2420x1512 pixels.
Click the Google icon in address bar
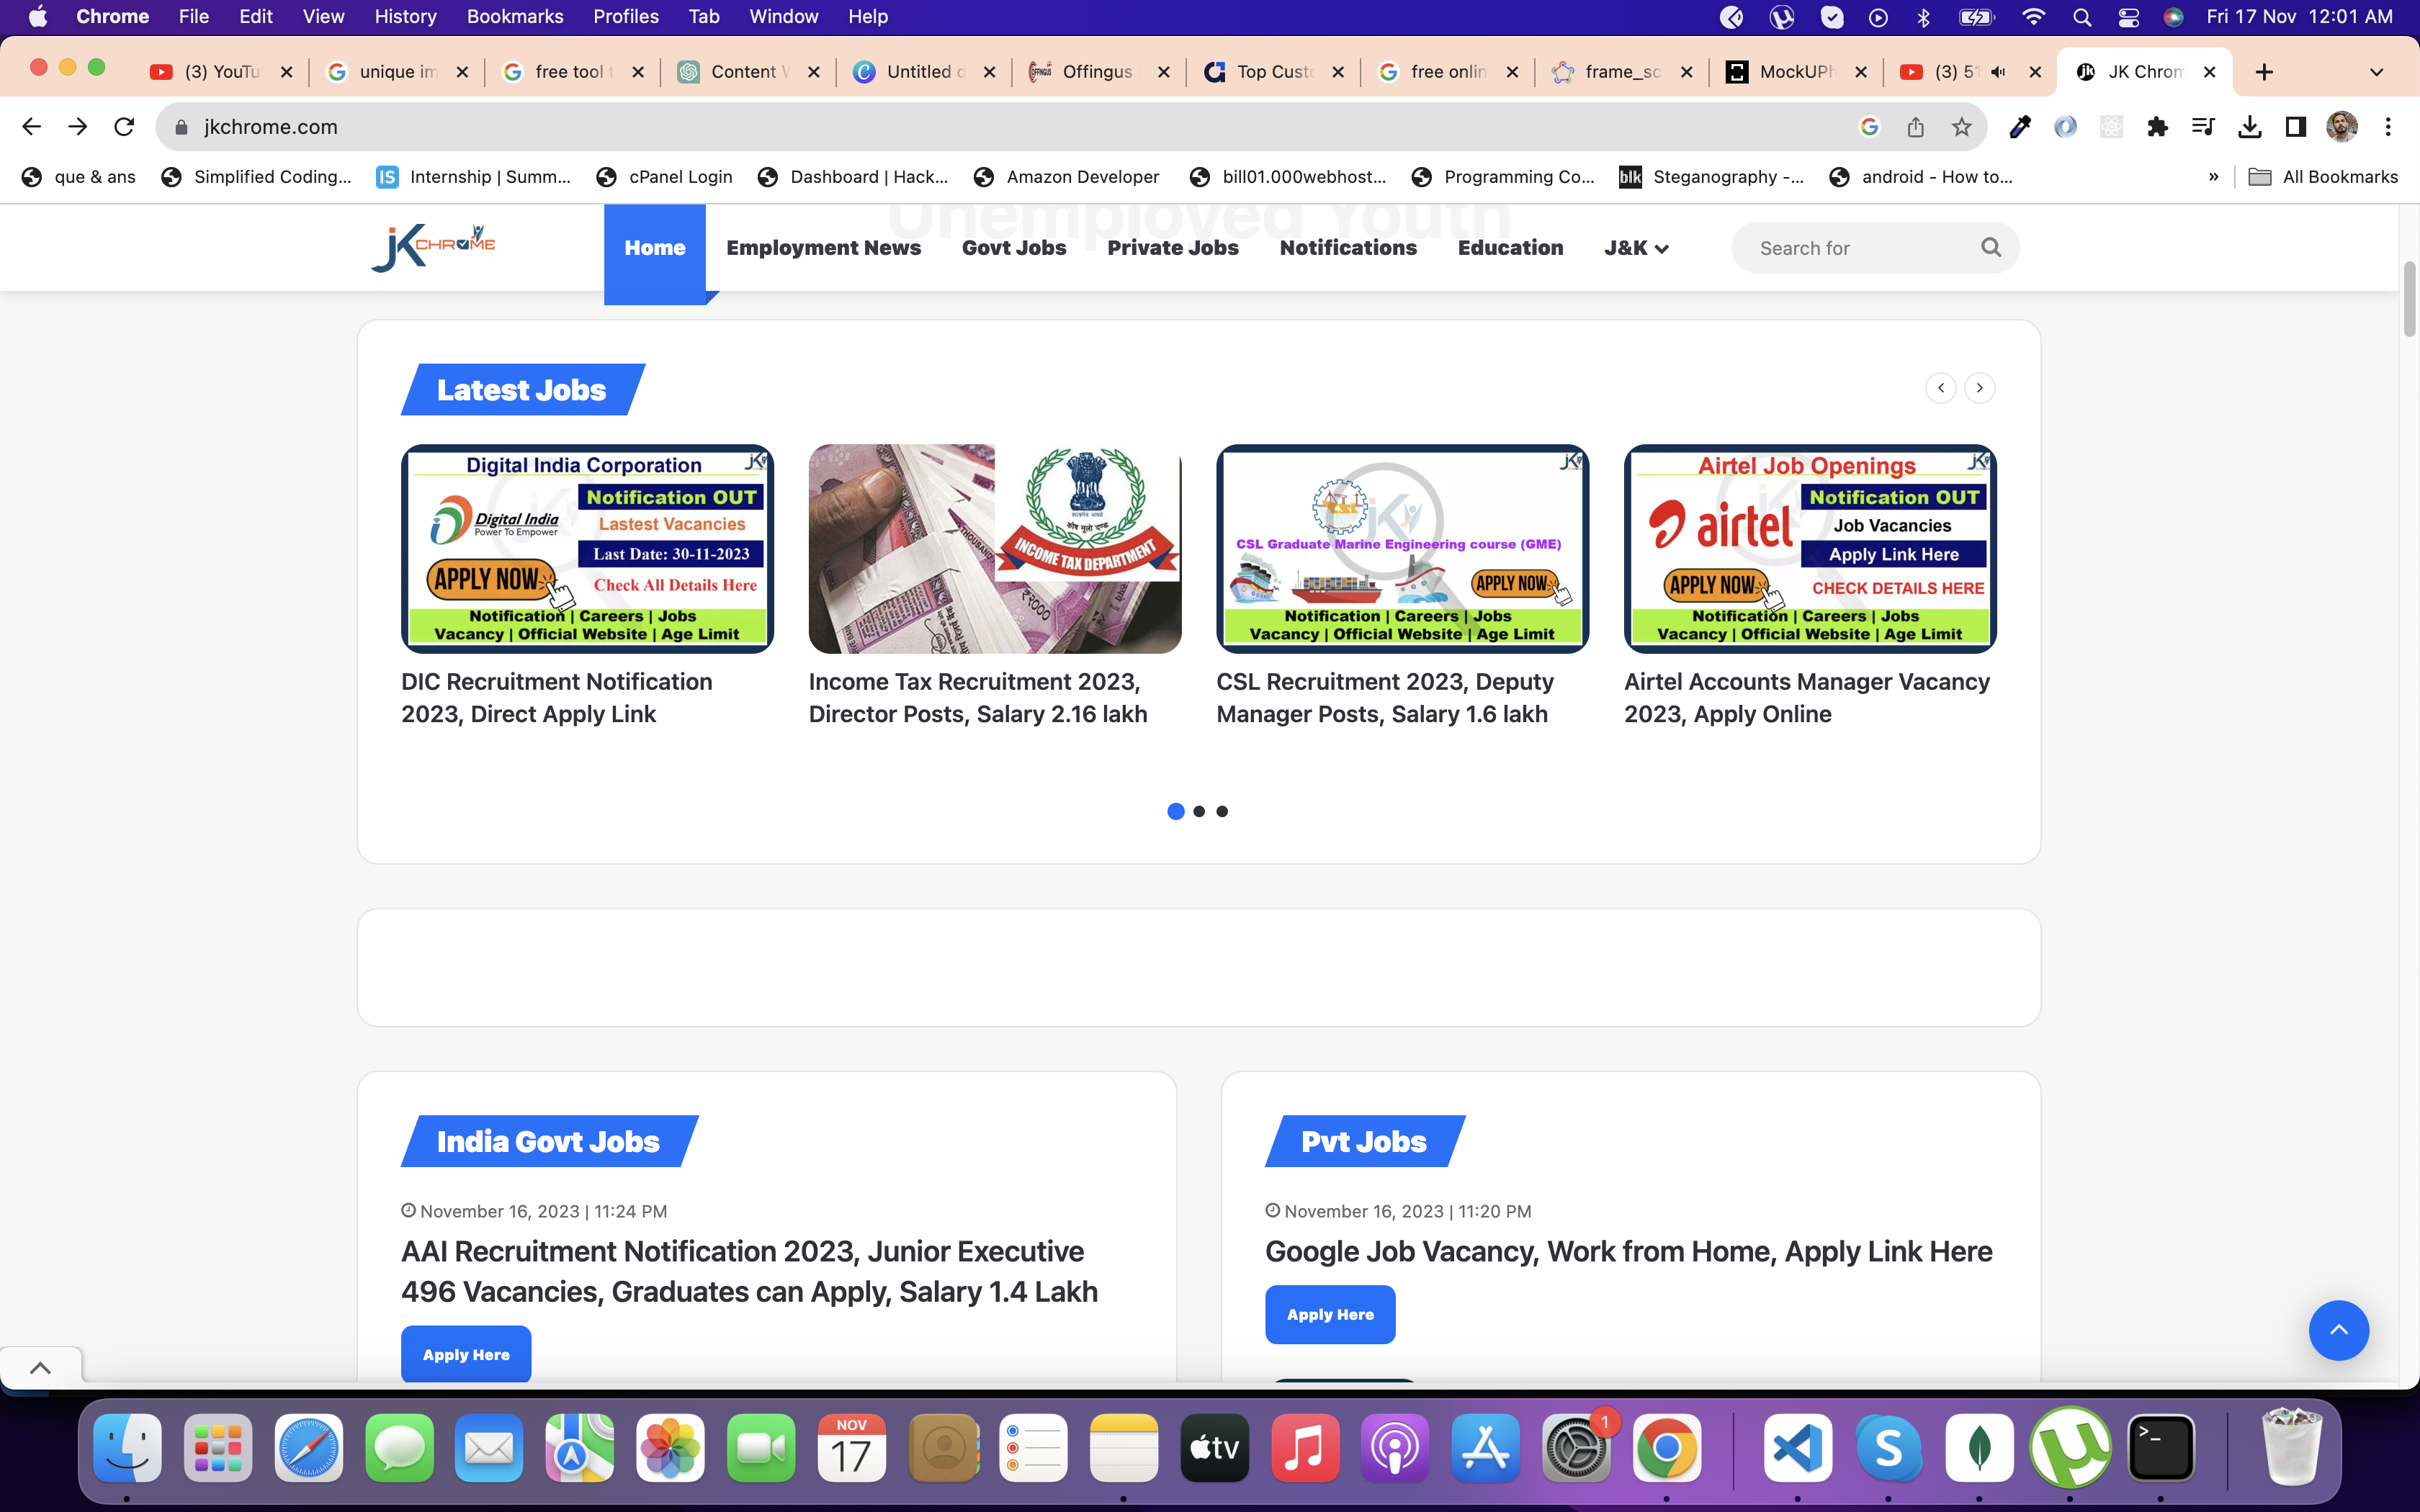(x=1869, y=127)
